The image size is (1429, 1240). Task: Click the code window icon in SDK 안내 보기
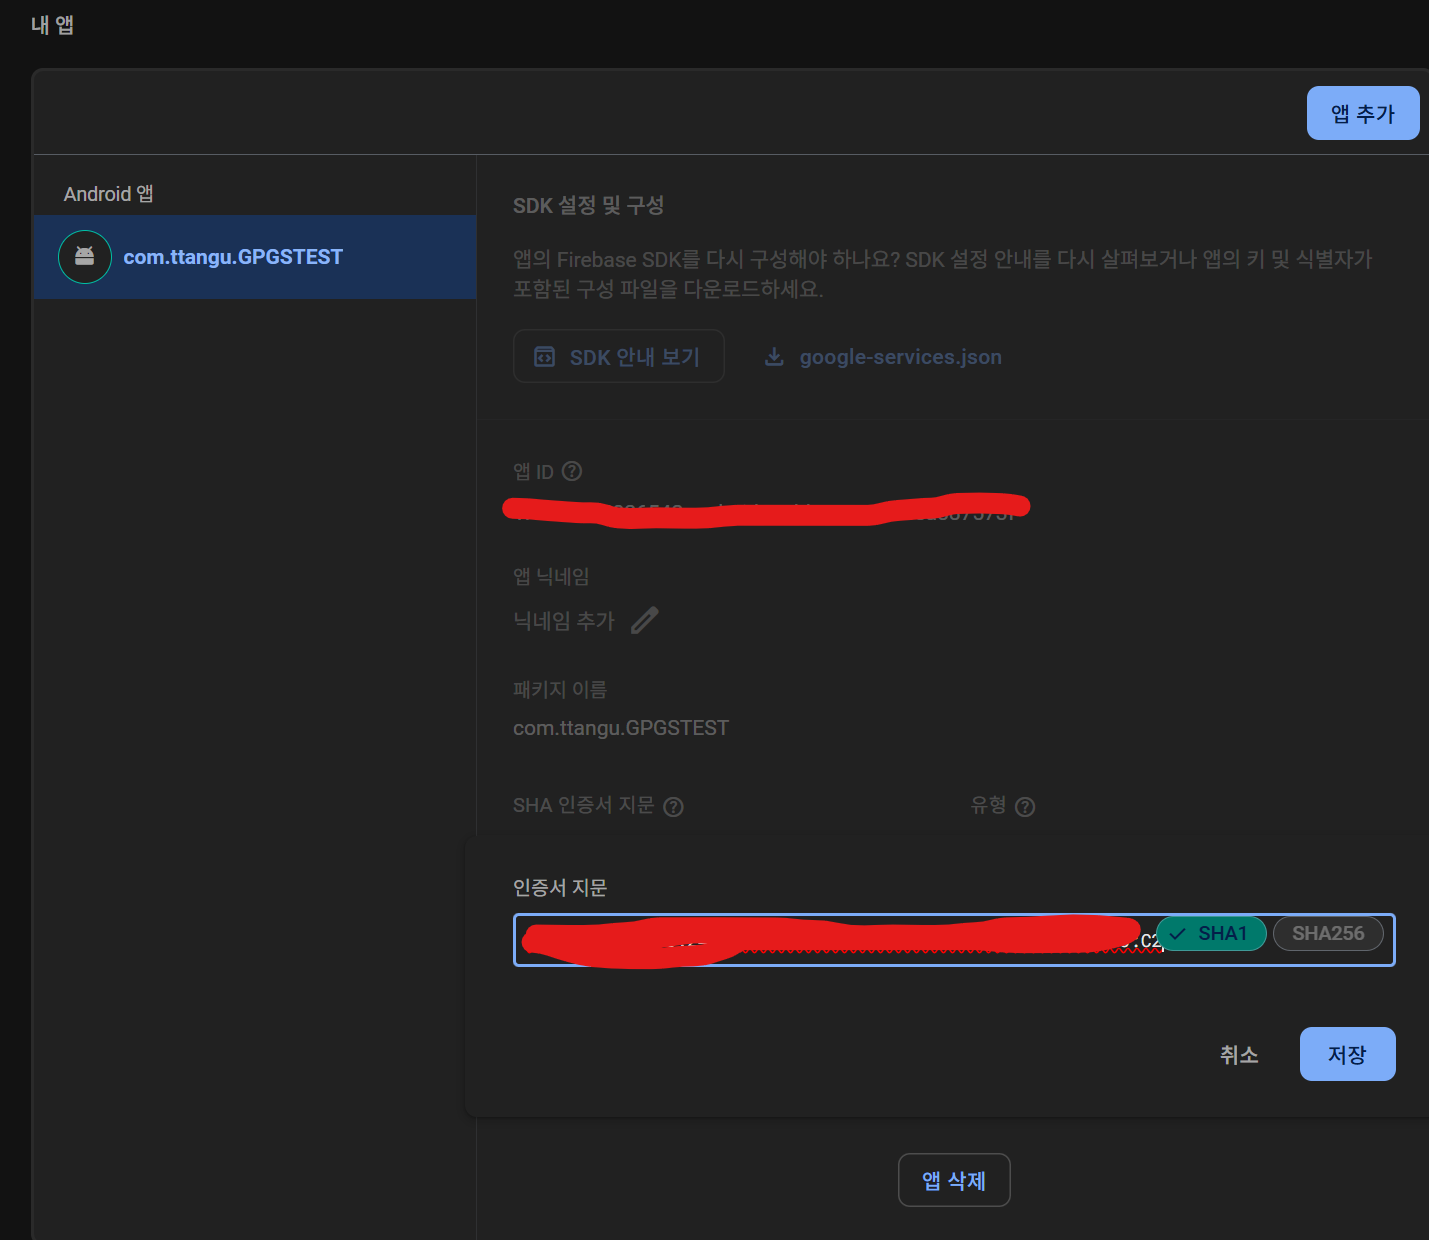tap(544, 357)
